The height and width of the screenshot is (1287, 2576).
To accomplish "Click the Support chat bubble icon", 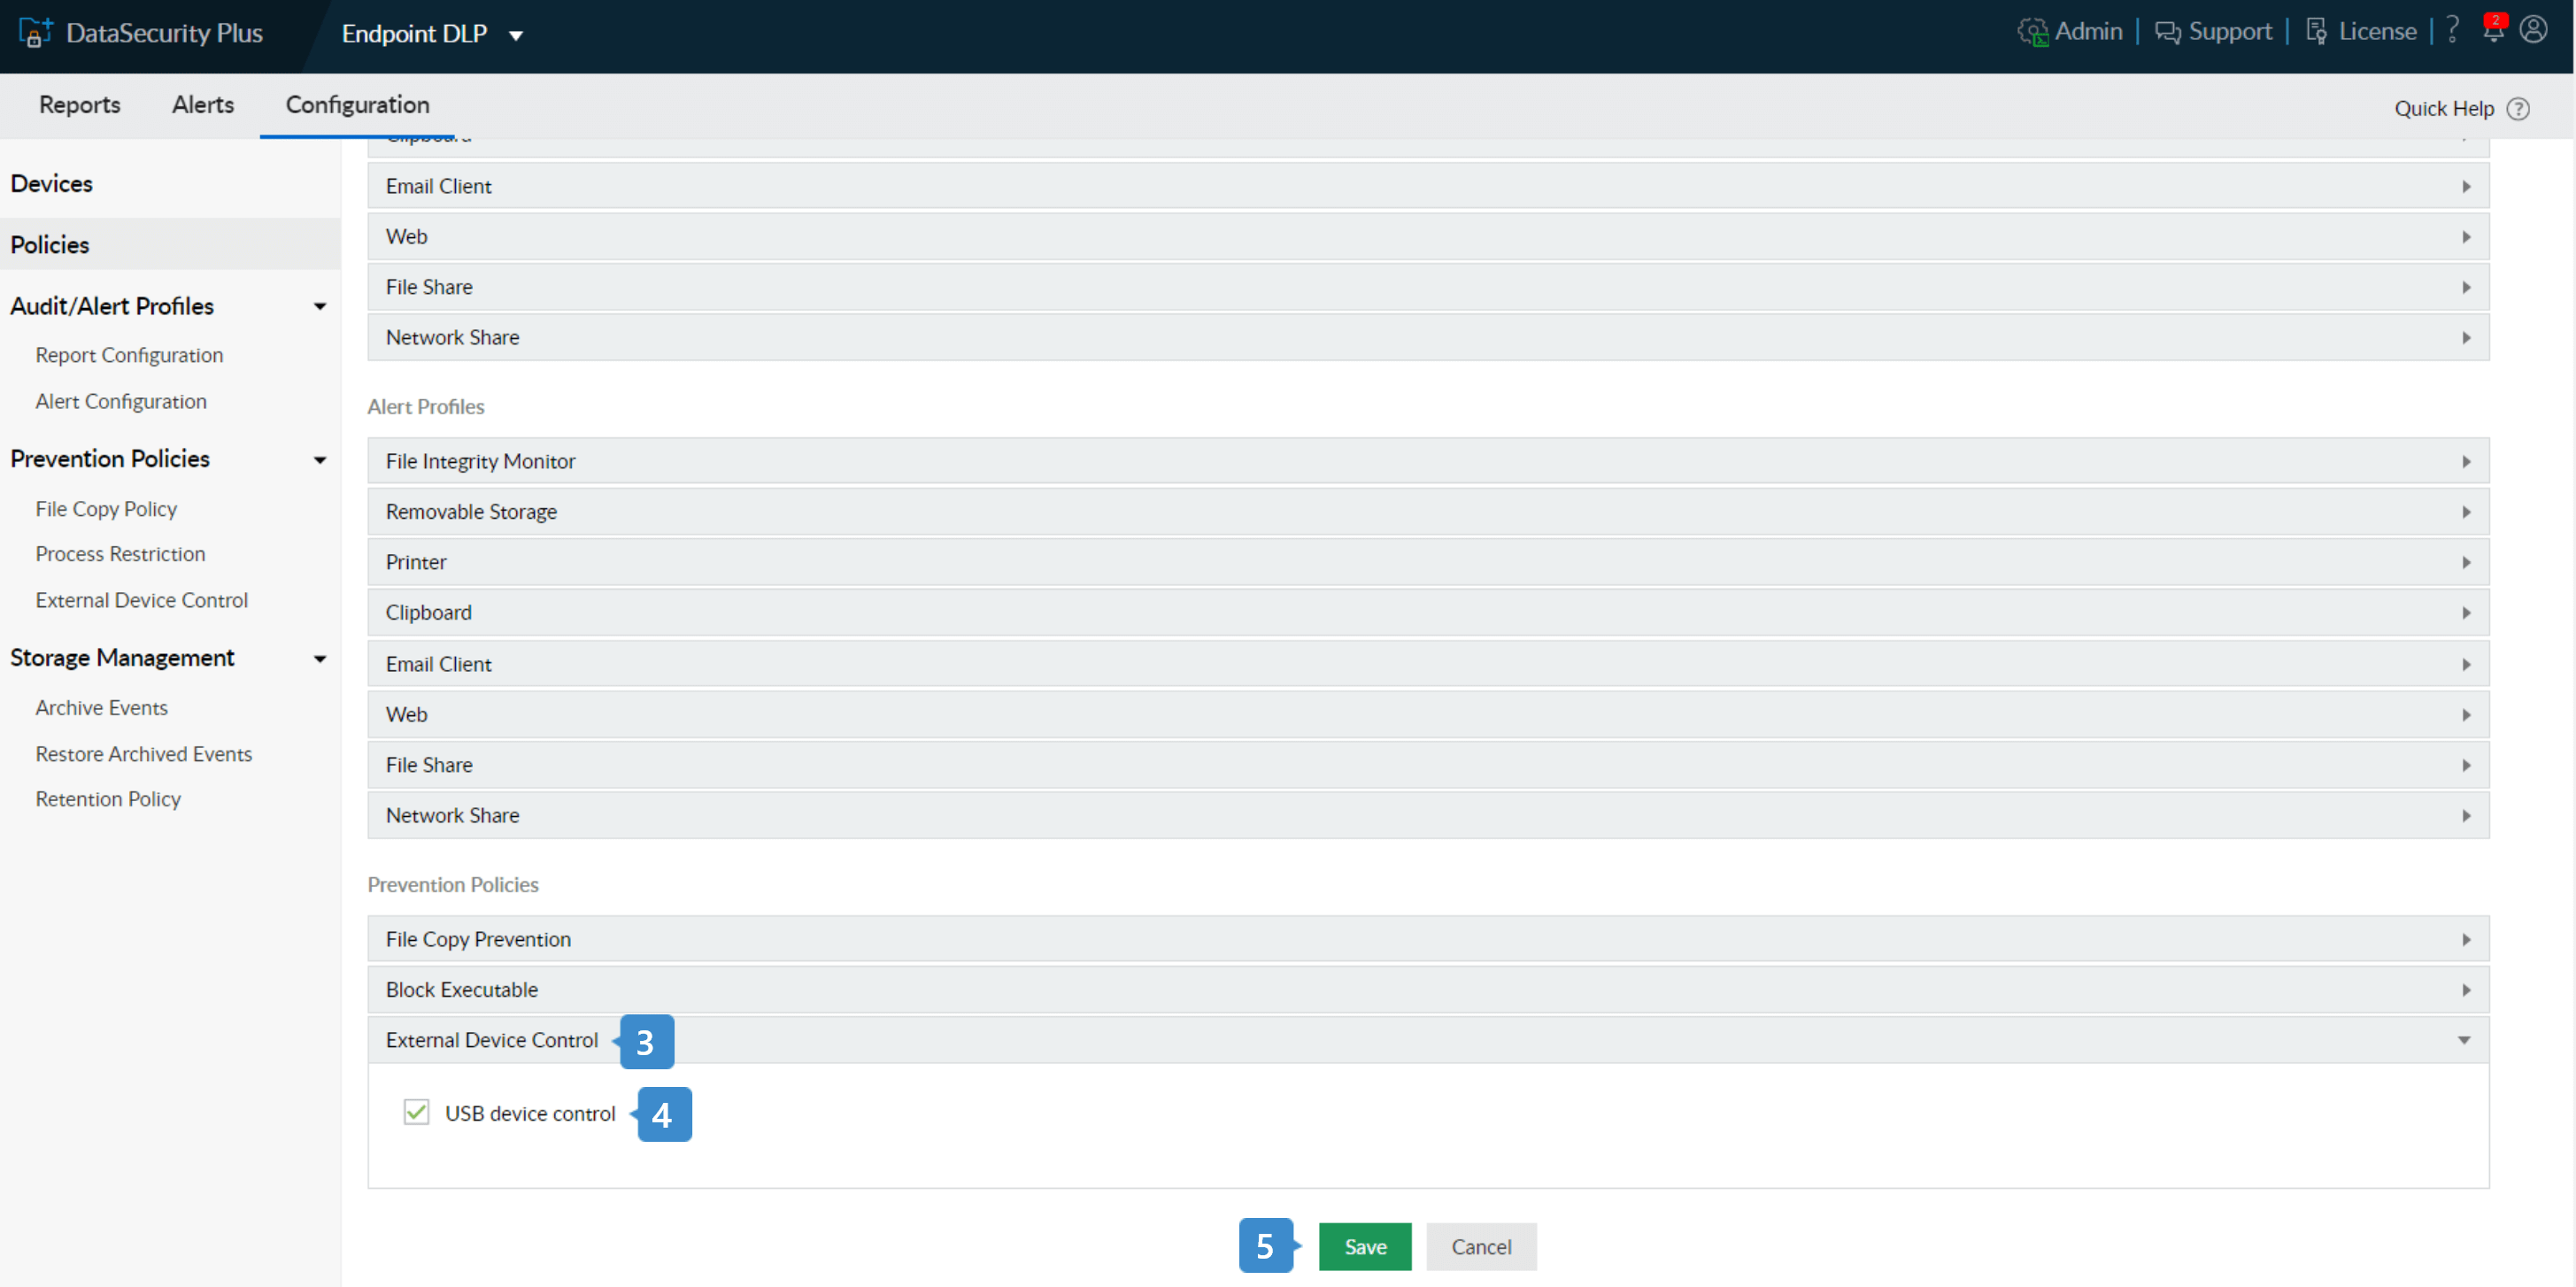I will 2168,31.
